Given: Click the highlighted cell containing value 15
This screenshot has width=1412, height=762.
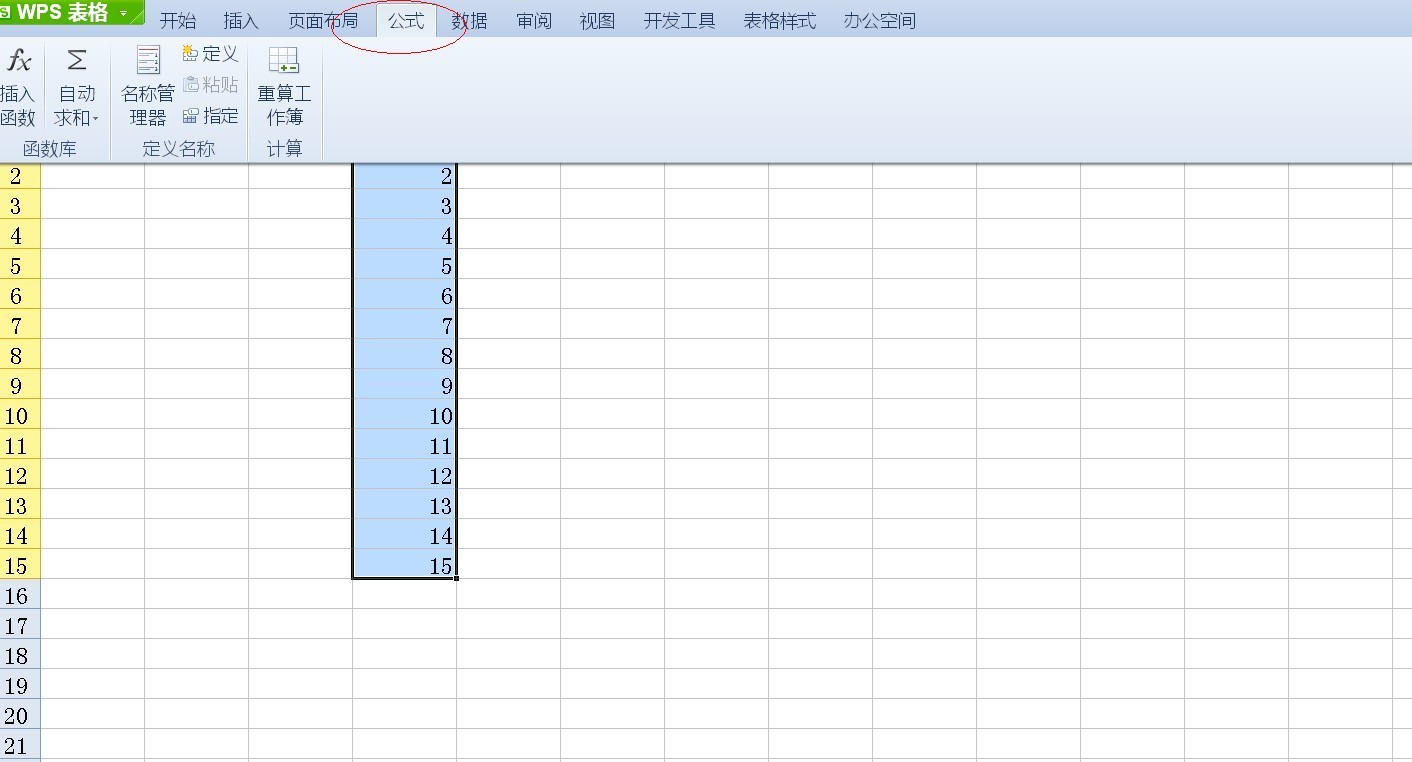Looking at the screenshot, I should [x=405, y=565].
